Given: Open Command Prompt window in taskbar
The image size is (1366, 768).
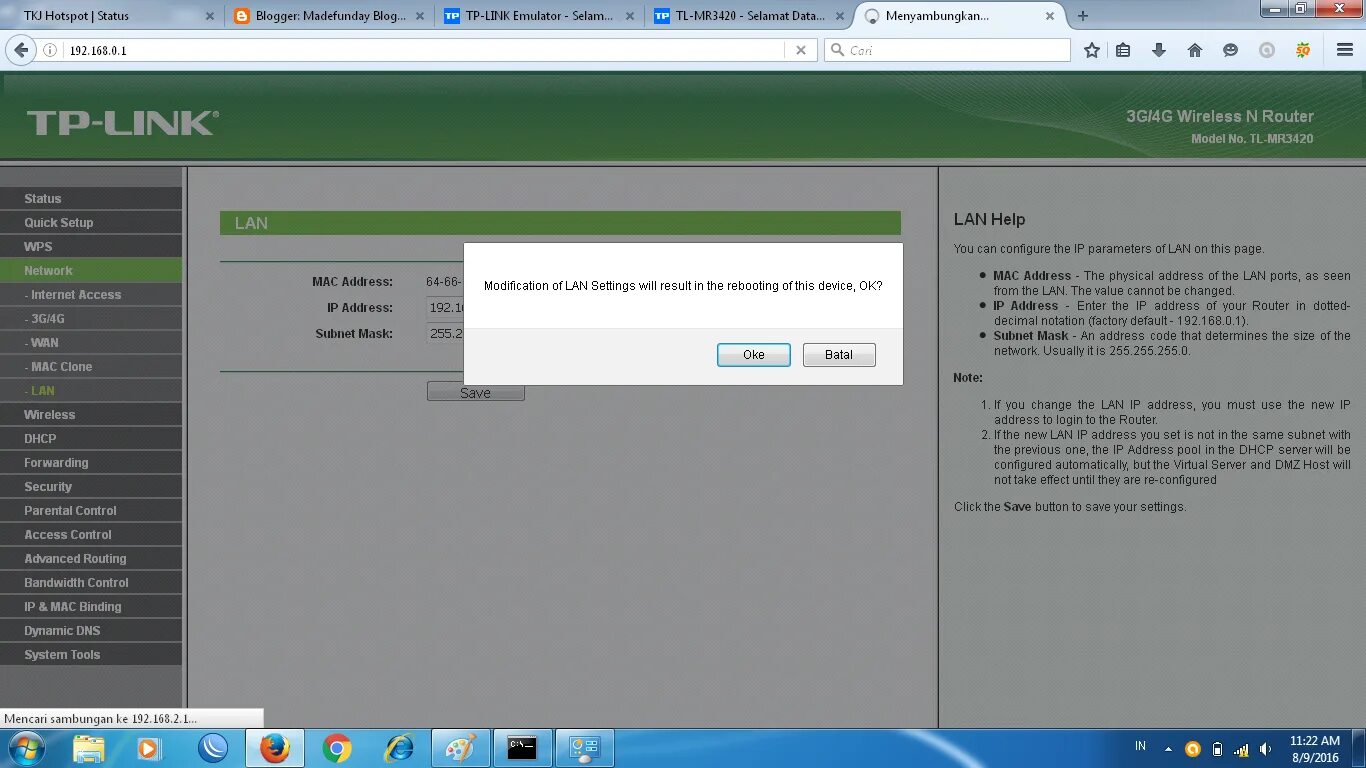Looking at the screenshot, I should pos(522,748).
